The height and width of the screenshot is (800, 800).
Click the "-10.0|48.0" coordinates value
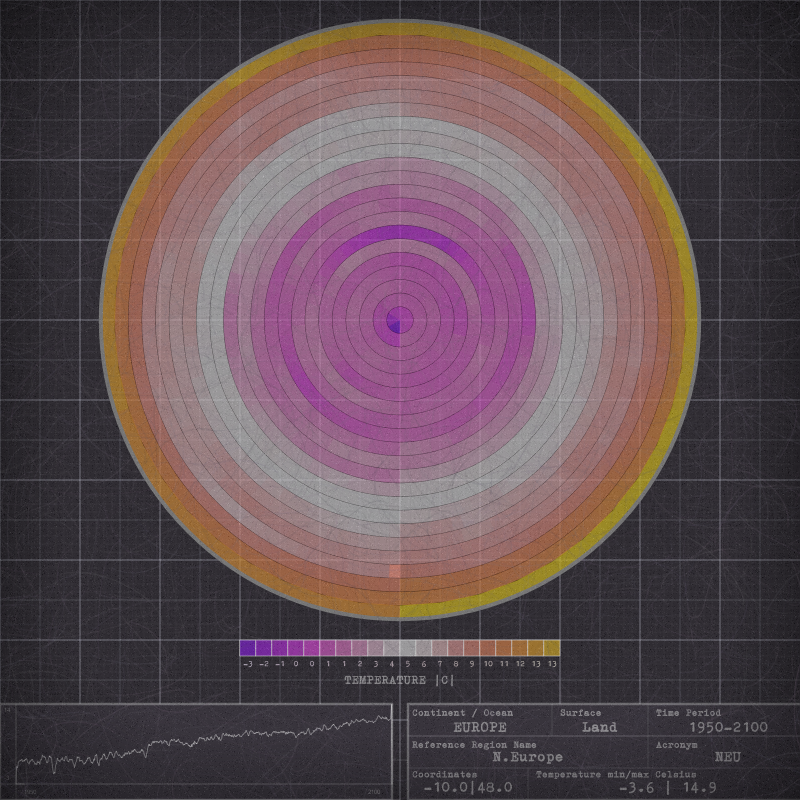pos(468,787)
